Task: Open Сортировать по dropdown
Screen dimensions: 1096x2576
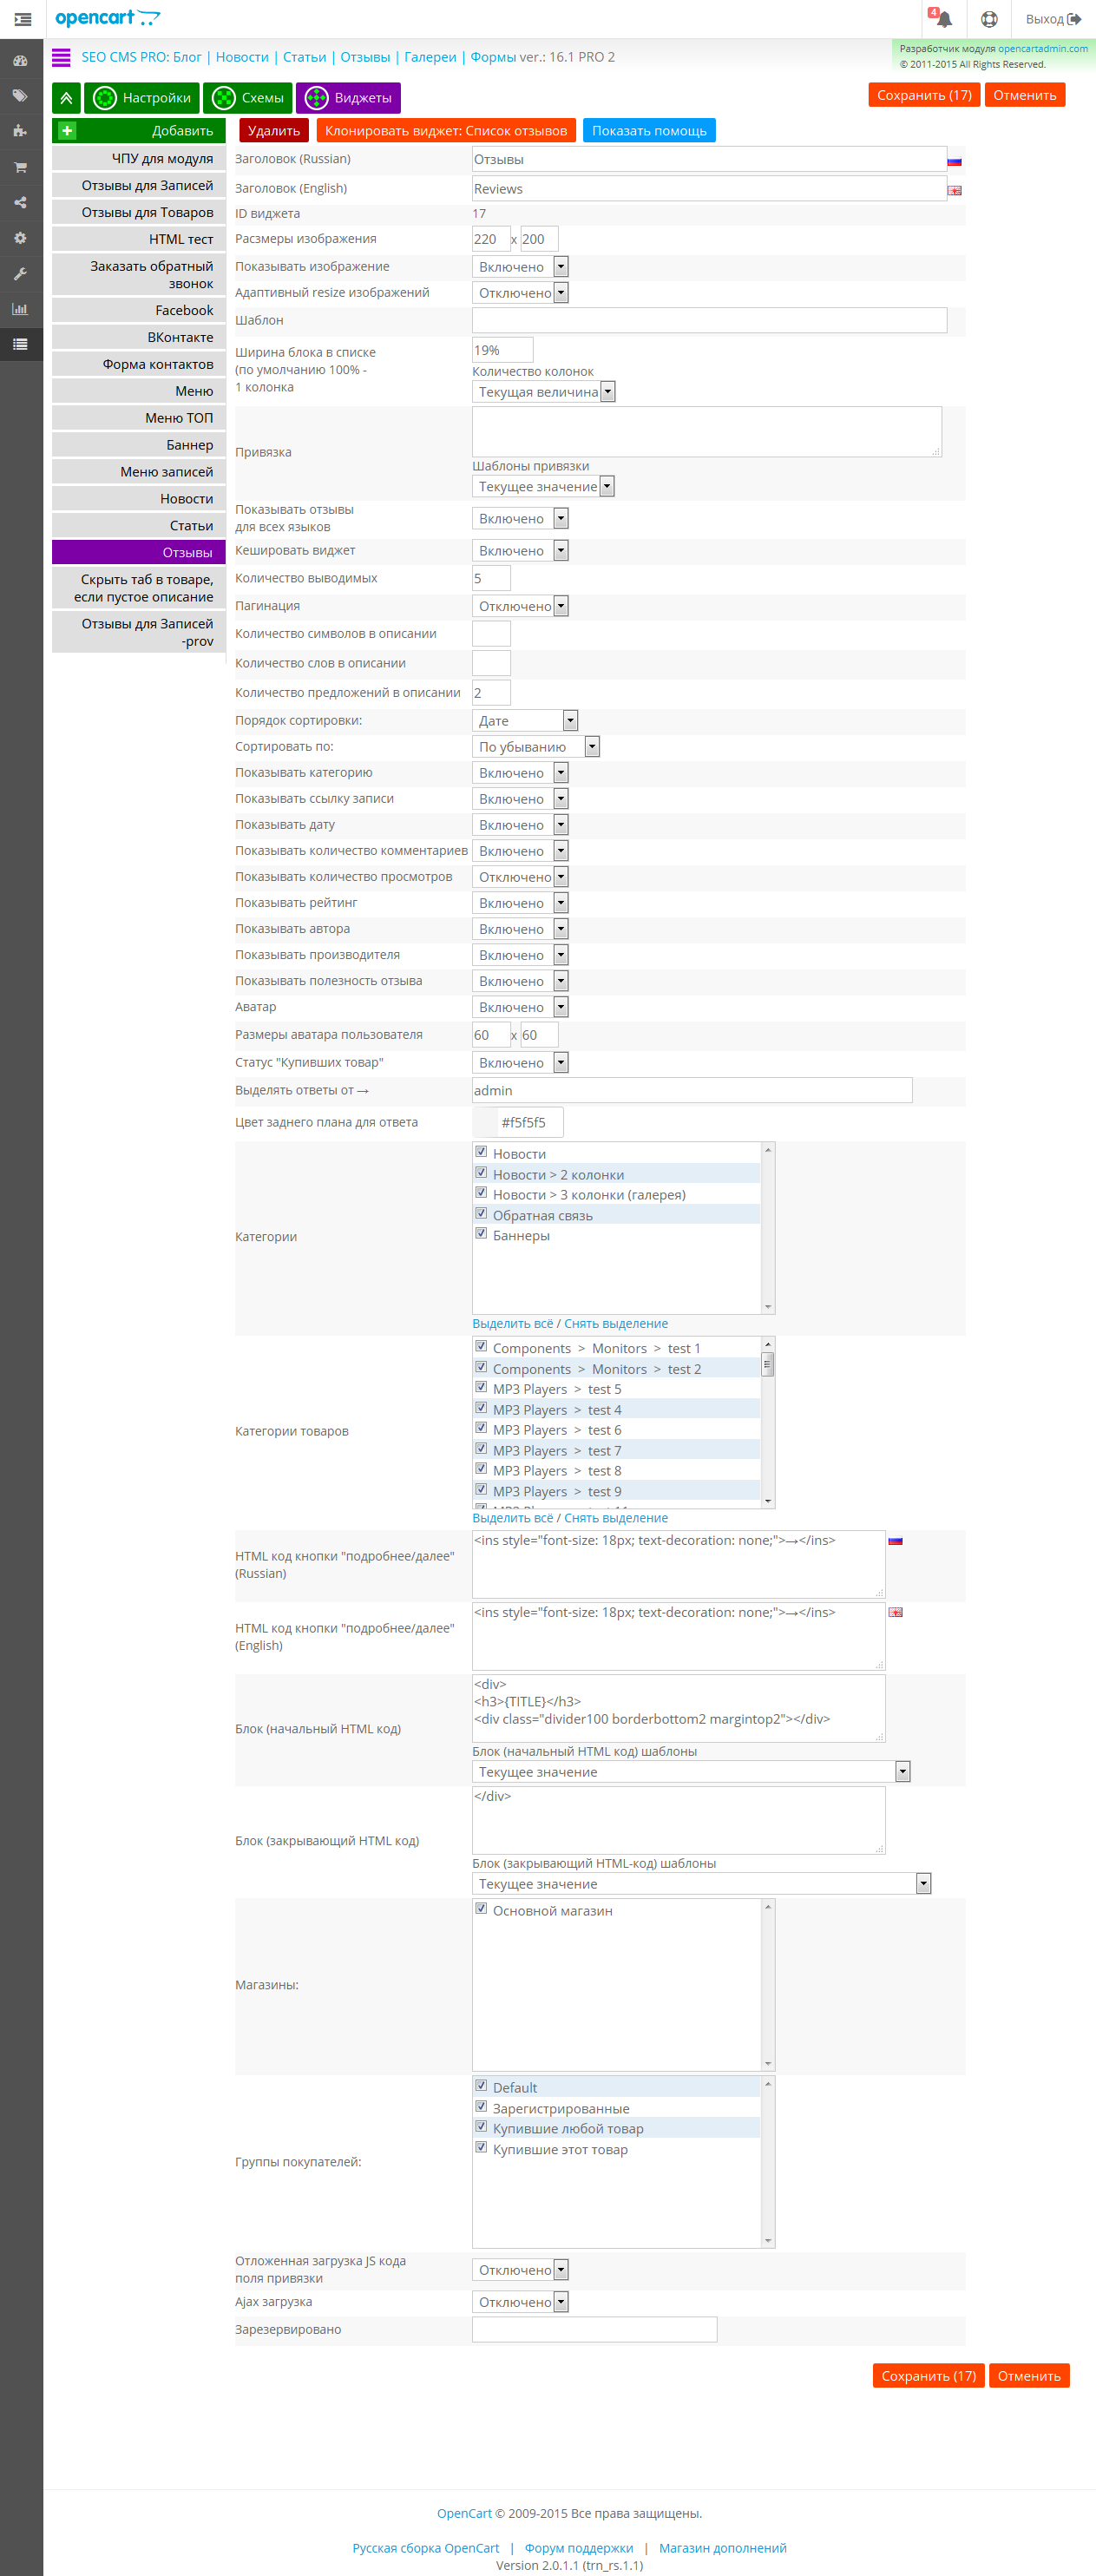Action: (x=536, y=747)
